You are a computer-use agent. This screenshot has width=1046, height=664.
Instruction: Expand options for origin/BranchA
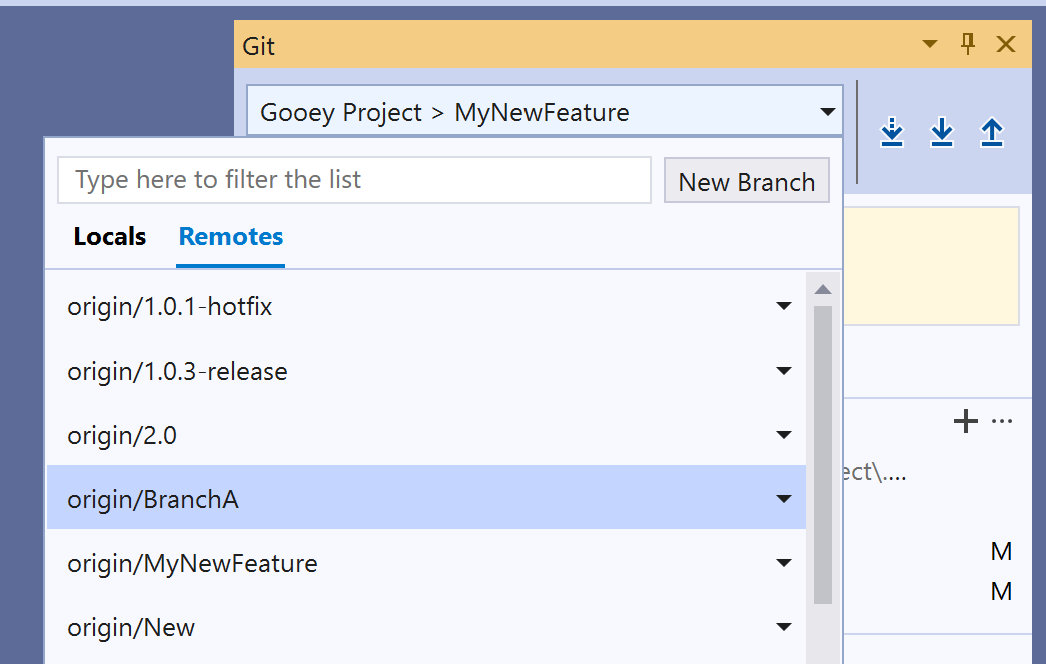(x=784, y=498)
